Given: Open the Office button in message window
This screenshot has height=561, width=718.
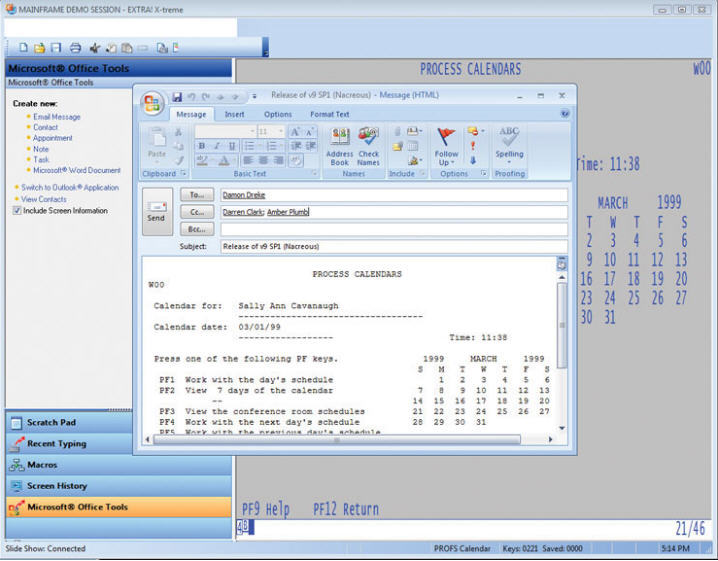Looking at the screenshot, I should (x=152, y=103).
